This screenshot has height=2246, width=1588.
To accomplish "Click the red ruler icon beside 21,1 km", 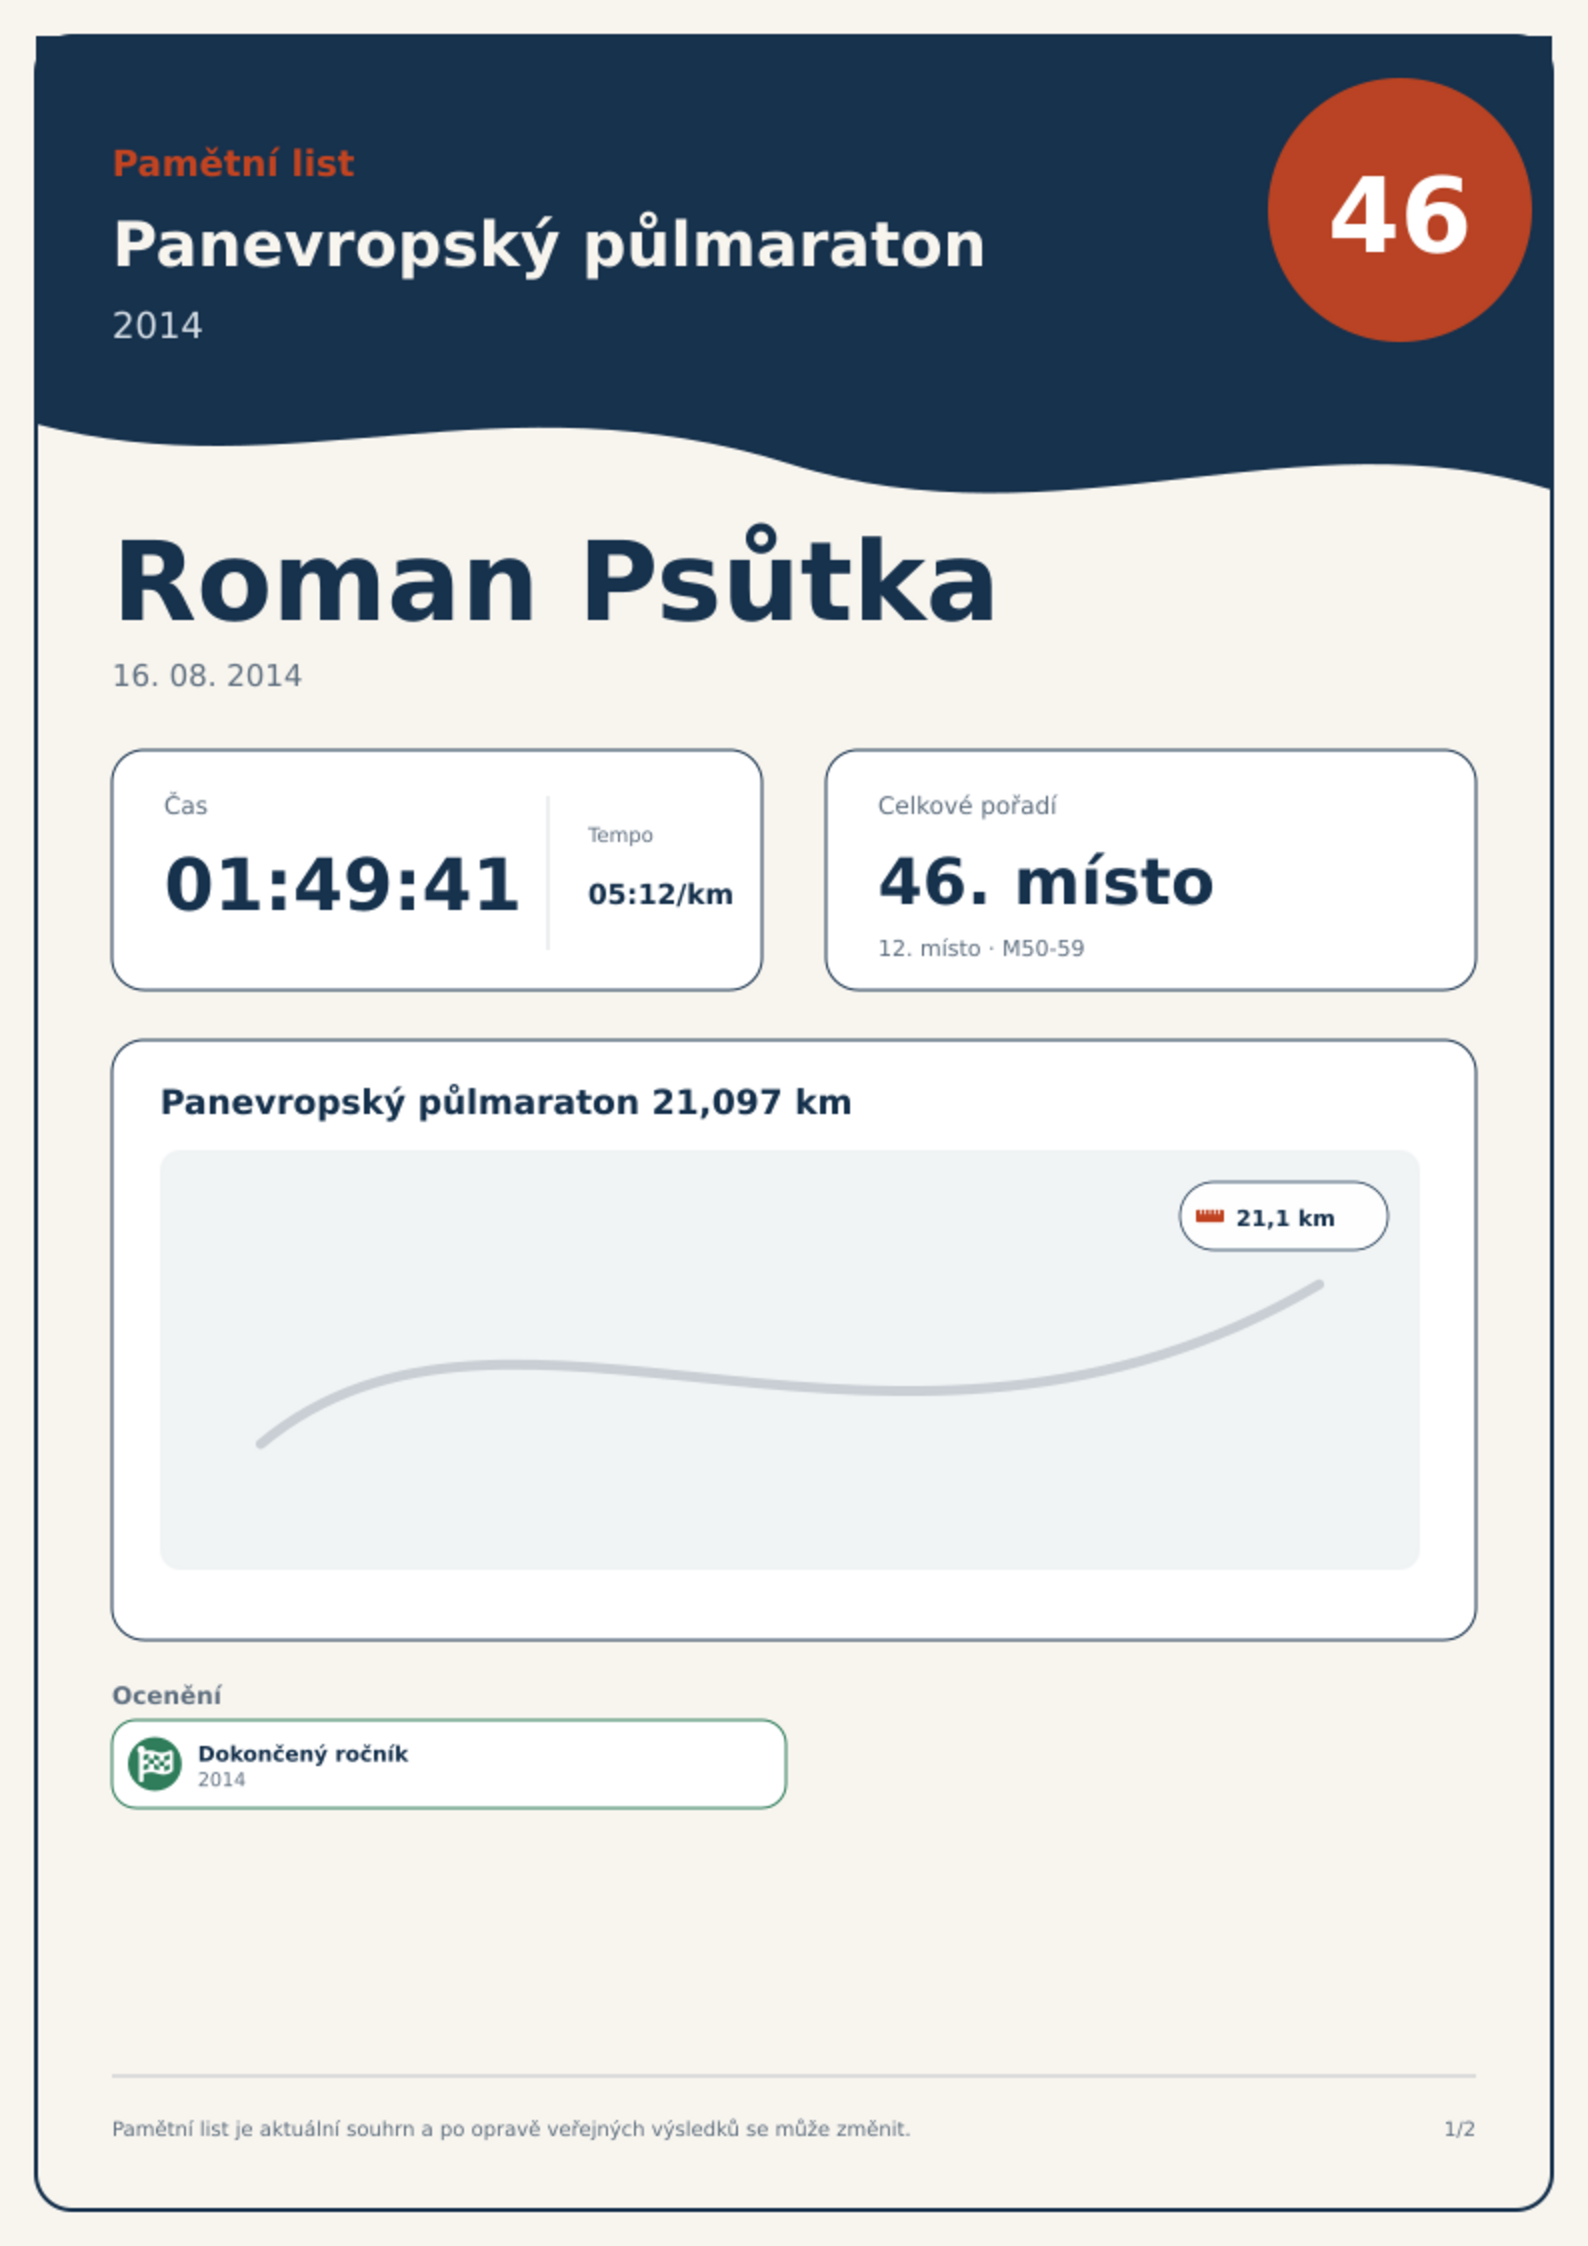I will tap(1210, 1216).
